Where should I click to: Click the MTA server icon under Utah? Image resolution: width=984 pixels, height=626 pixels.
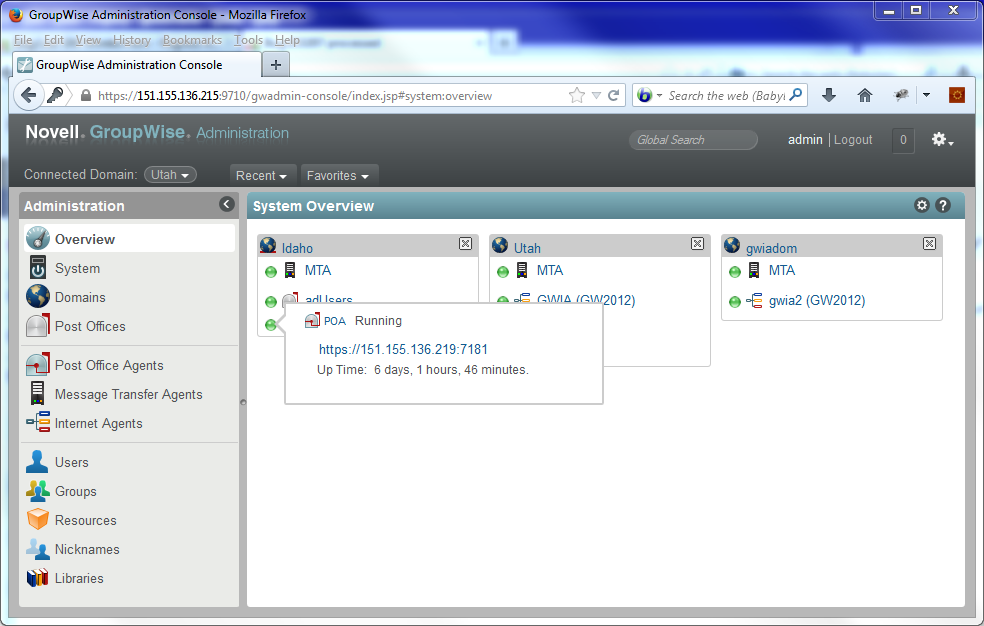522,270
